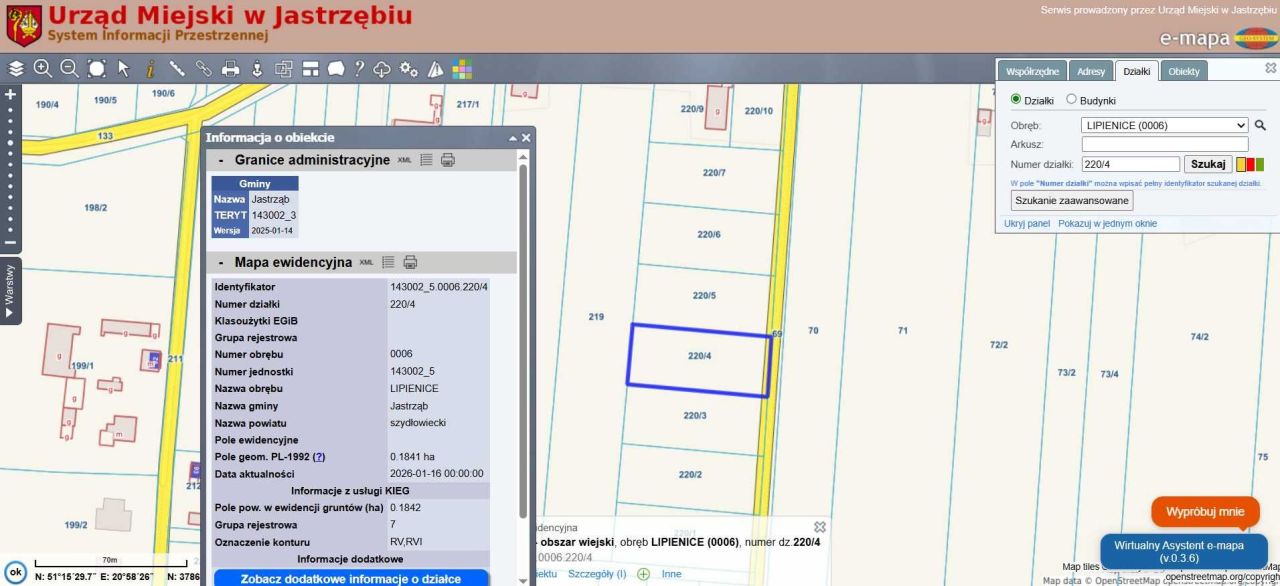Click the cloud download icon
Viewport: 1280px width, 586px height.
tap(384, 69)
